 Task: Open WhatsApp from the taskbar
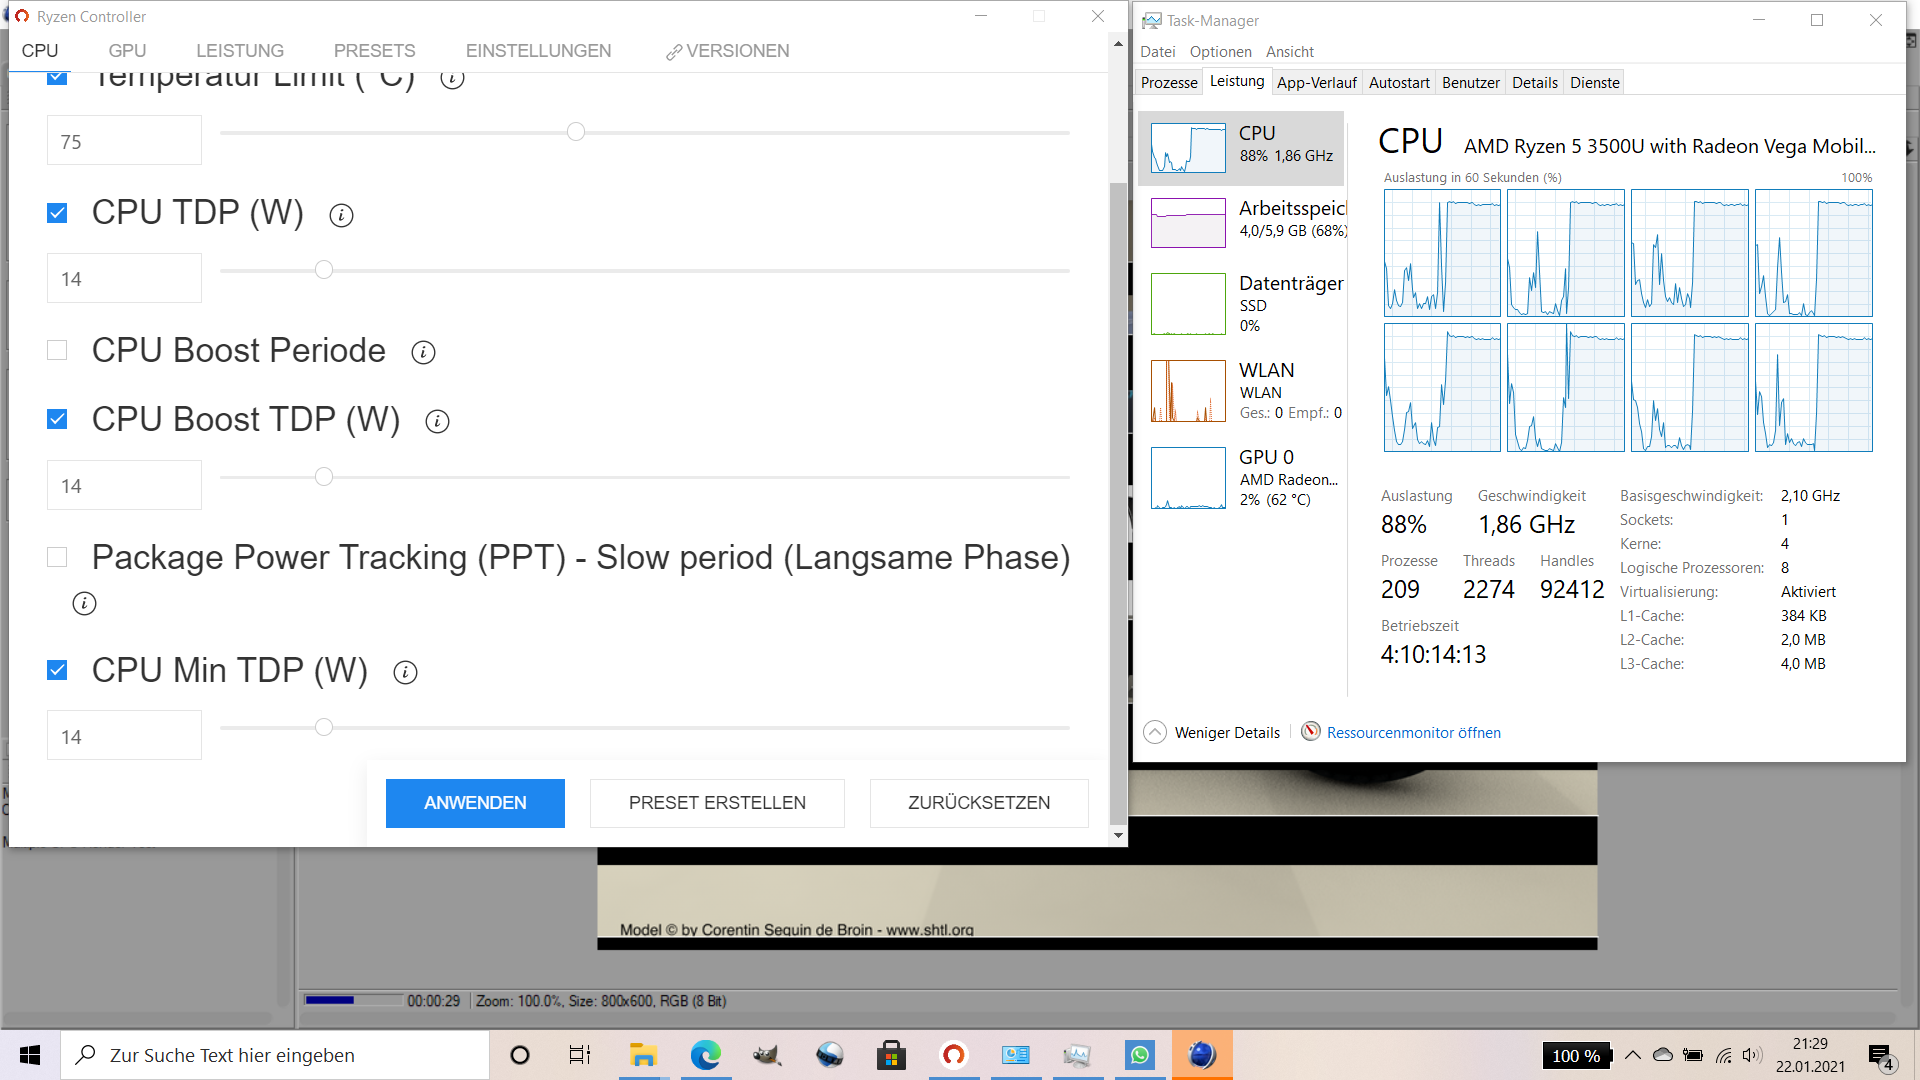pos(1139,1055)
